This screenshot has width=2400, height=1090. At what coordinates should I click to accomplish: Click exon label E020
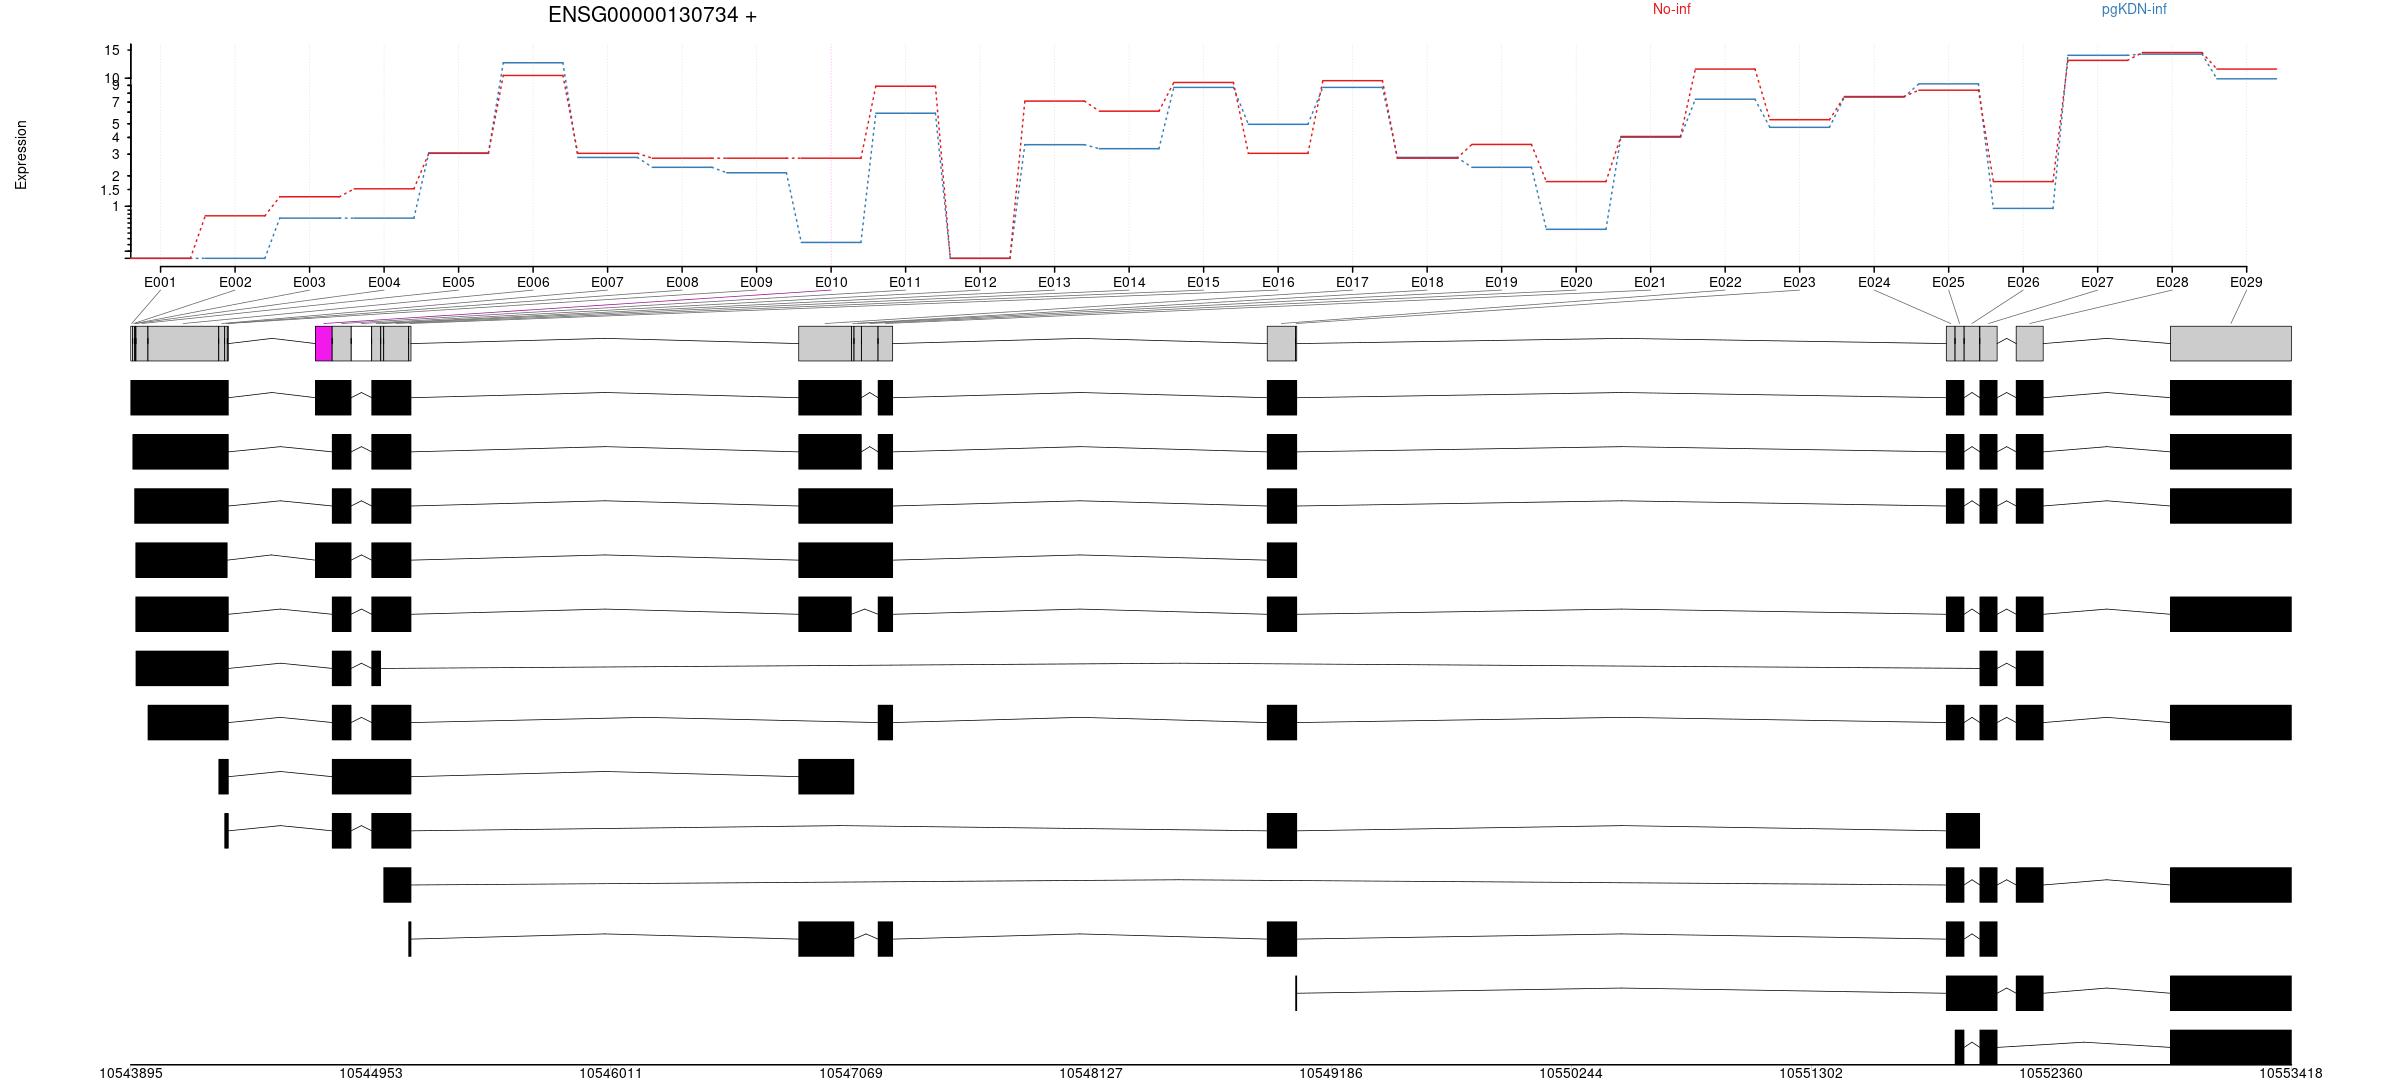1576,282
